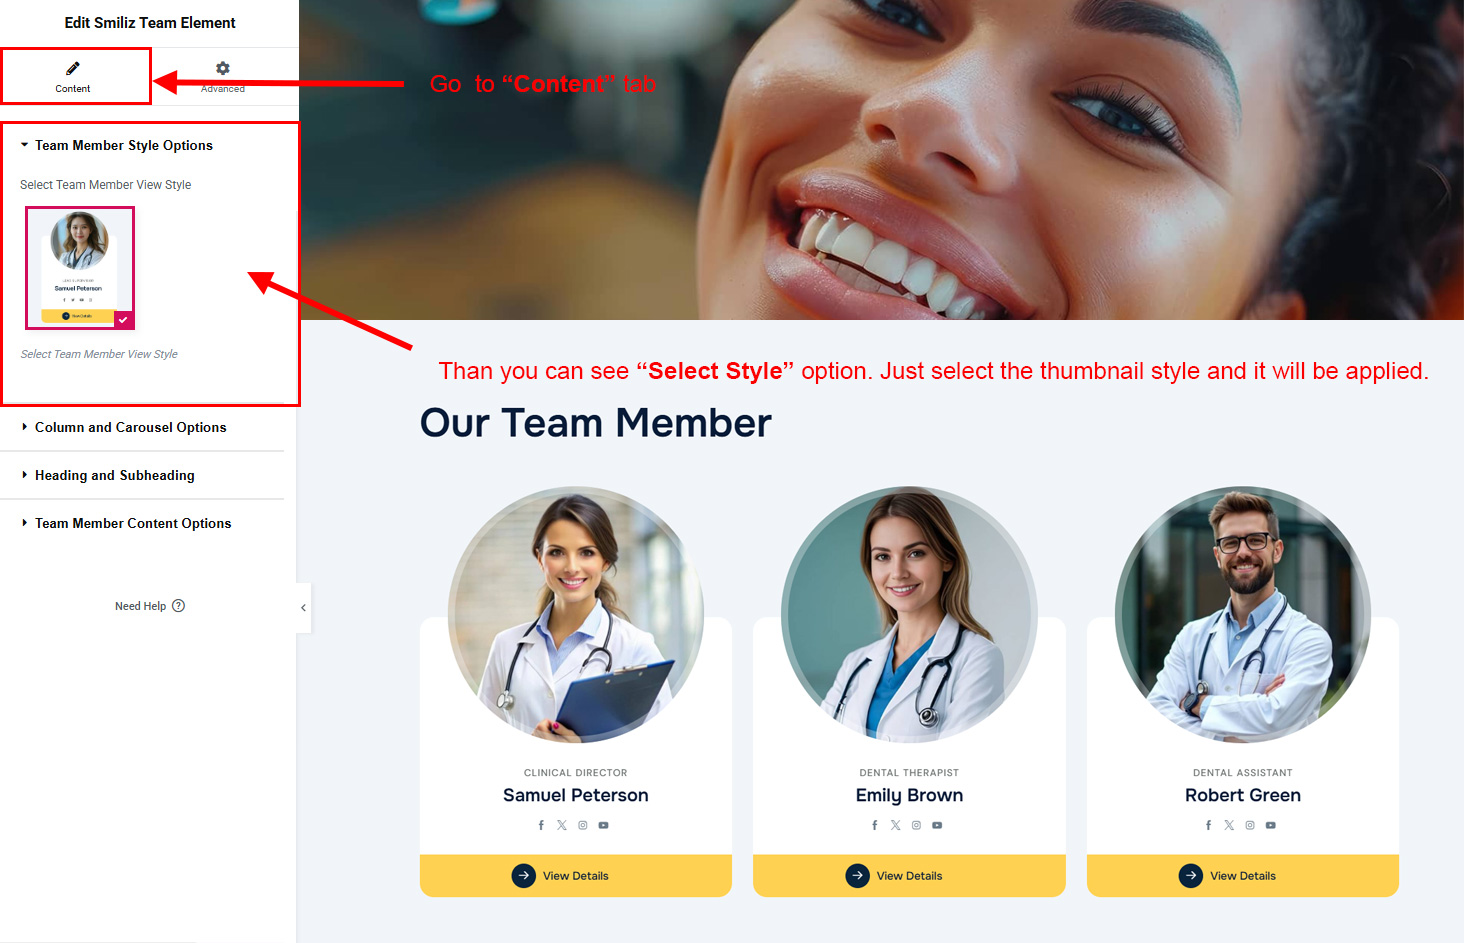The image size is (1464, 943).
Task: Click Samuel Peterson's YouTube icon
Action: [603, 825]
